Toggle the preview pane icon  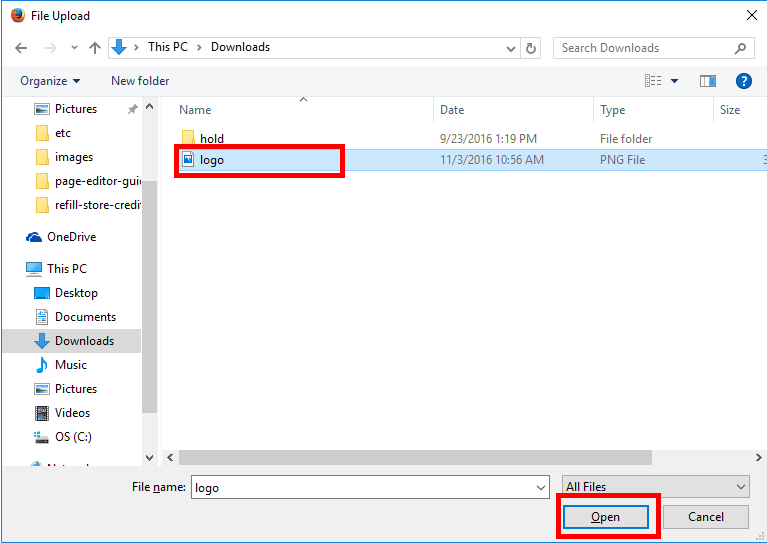click(707, 81)
